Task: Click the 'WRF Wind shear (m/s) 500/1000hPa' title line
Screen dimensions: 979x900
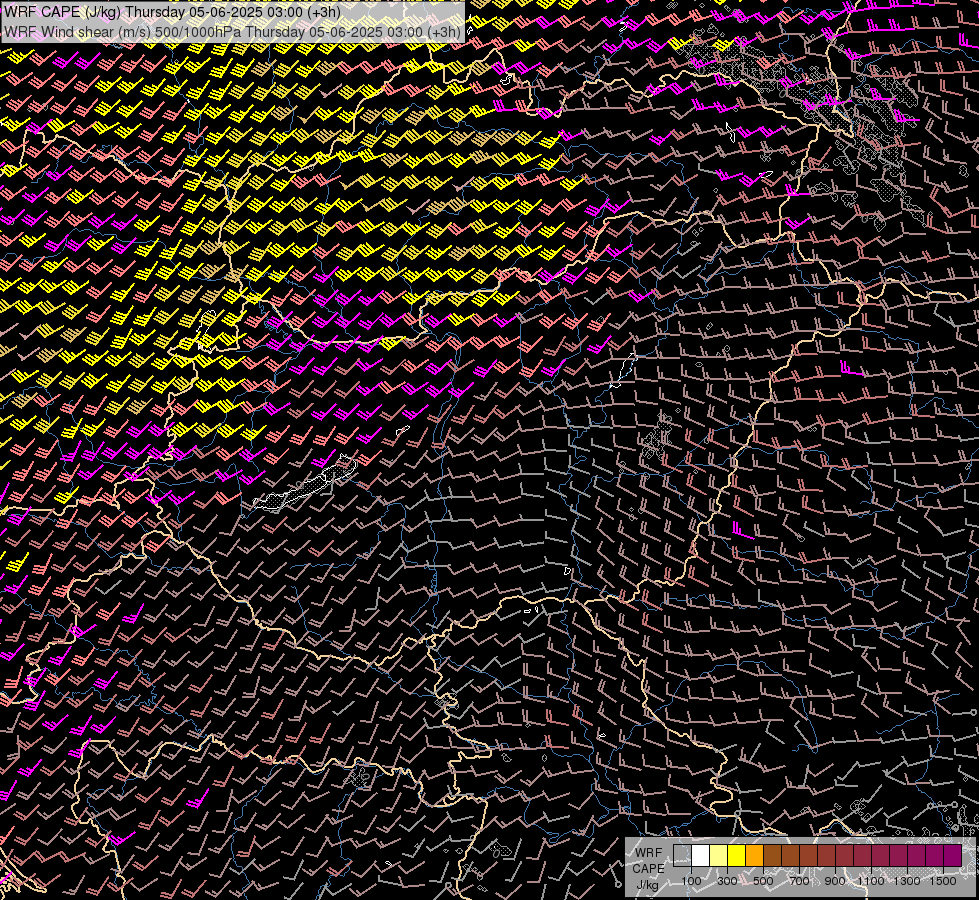Action: pos(232,31)
